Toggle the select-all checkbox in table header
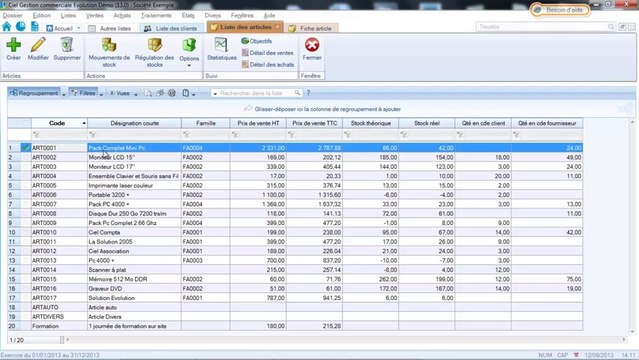The width and height of the screenshot is (639, 360). [x=26, y=123]
